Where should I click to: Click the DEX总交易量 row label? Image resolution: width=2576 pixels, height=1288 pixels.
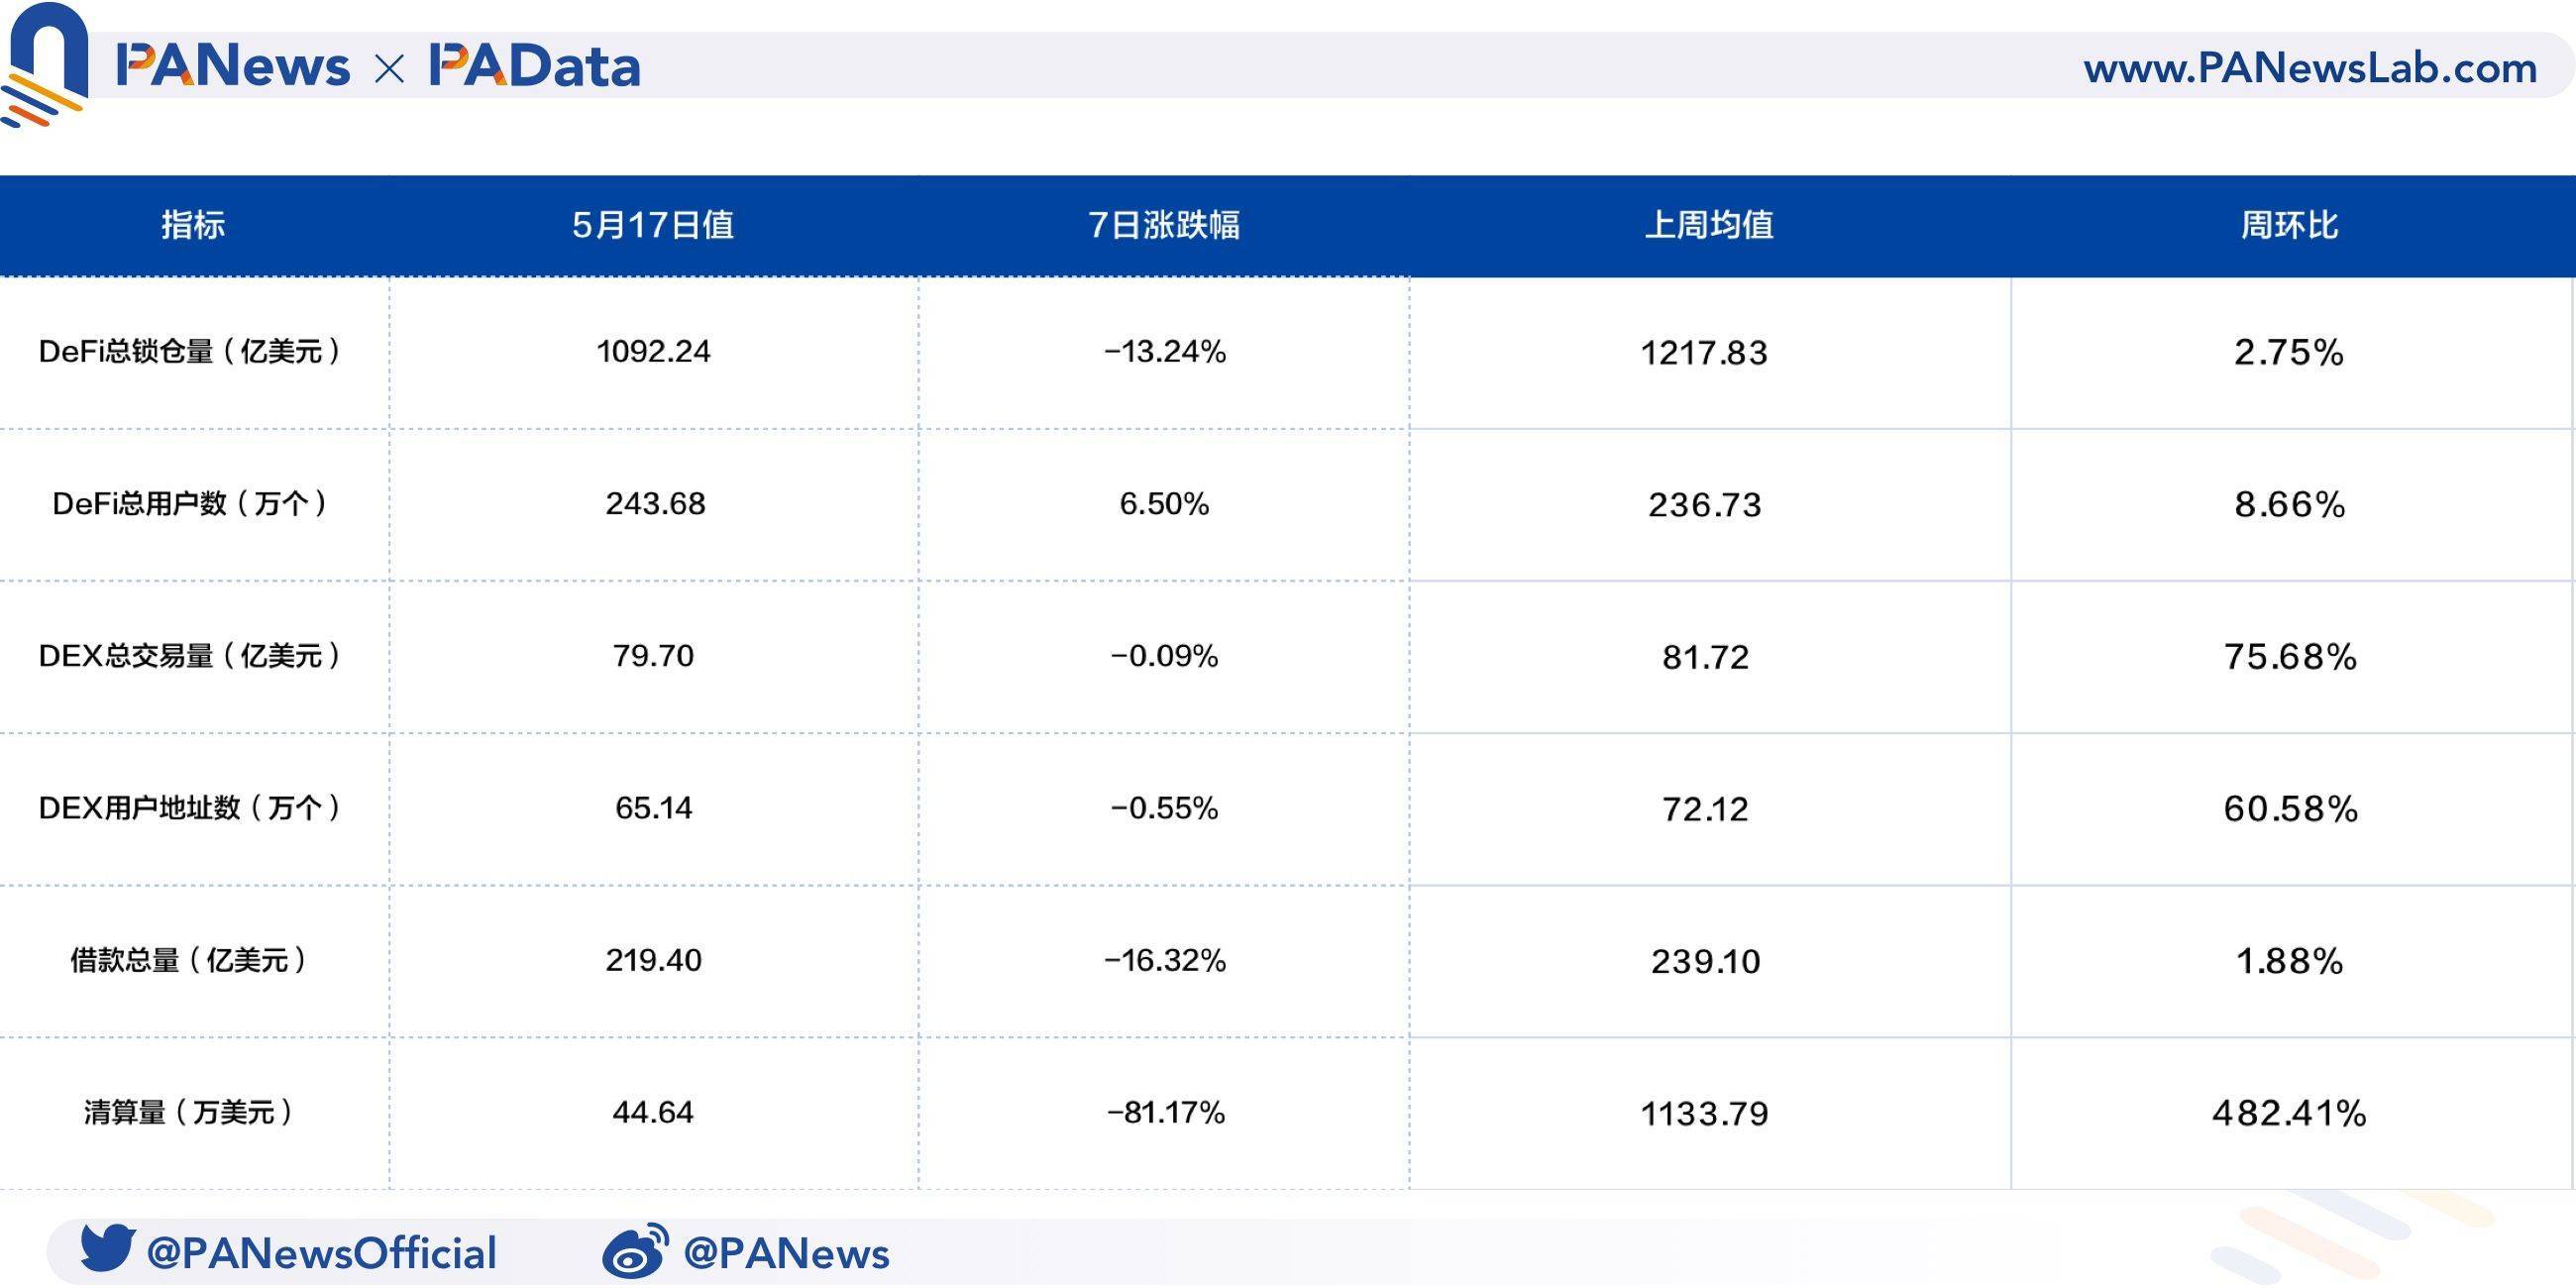[190, 656]
